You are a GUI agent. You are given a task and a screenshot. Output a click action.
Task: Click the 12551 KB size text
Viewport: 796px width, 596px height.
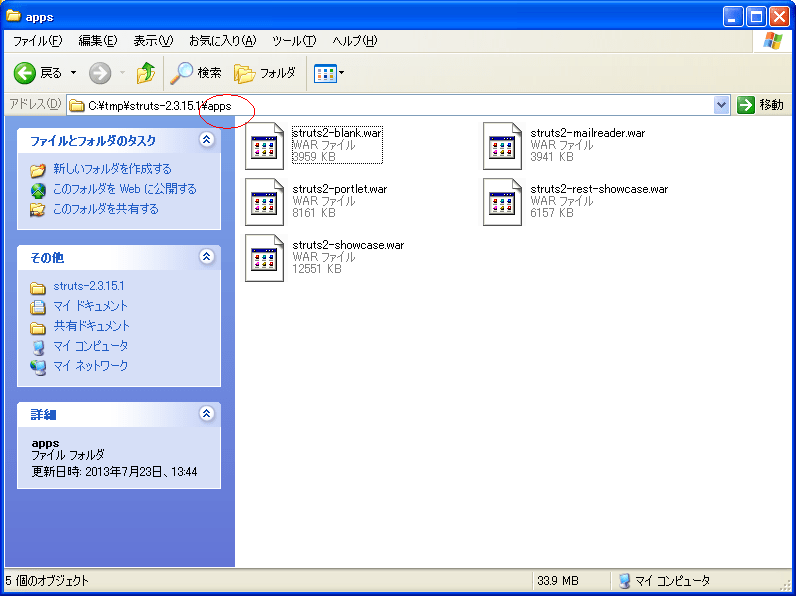pos(317,269)
